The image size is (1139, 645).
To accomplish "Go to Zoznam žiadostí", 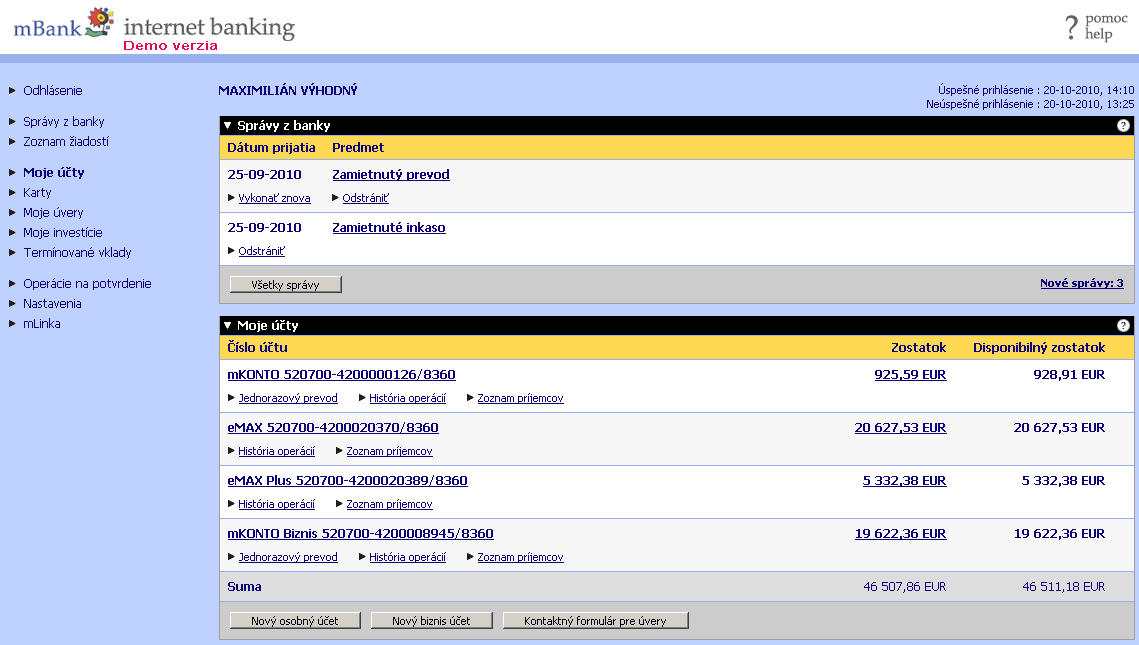I will 65,142.
